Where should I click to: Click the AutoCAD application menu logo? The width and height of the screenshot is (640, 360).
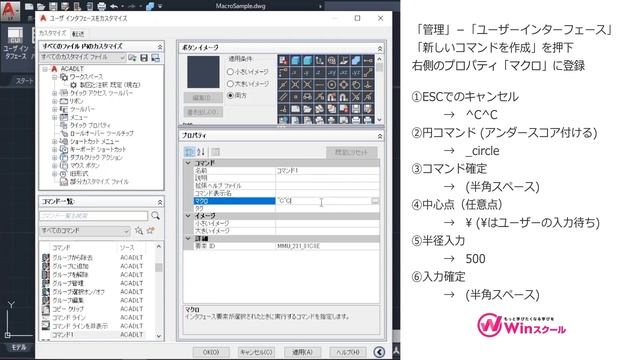pyautogui.click(x=10, y=11)
